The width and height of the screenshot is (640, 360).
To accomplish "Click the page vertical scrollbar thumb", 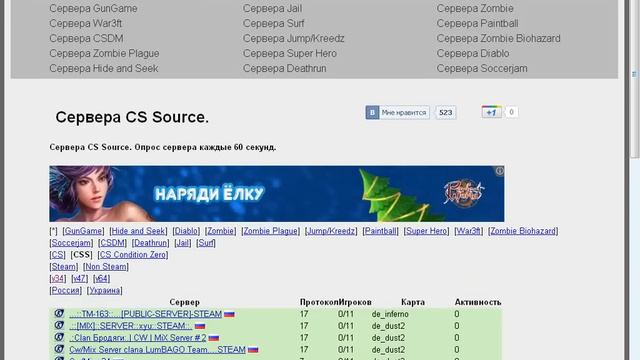I will point(635,79).
